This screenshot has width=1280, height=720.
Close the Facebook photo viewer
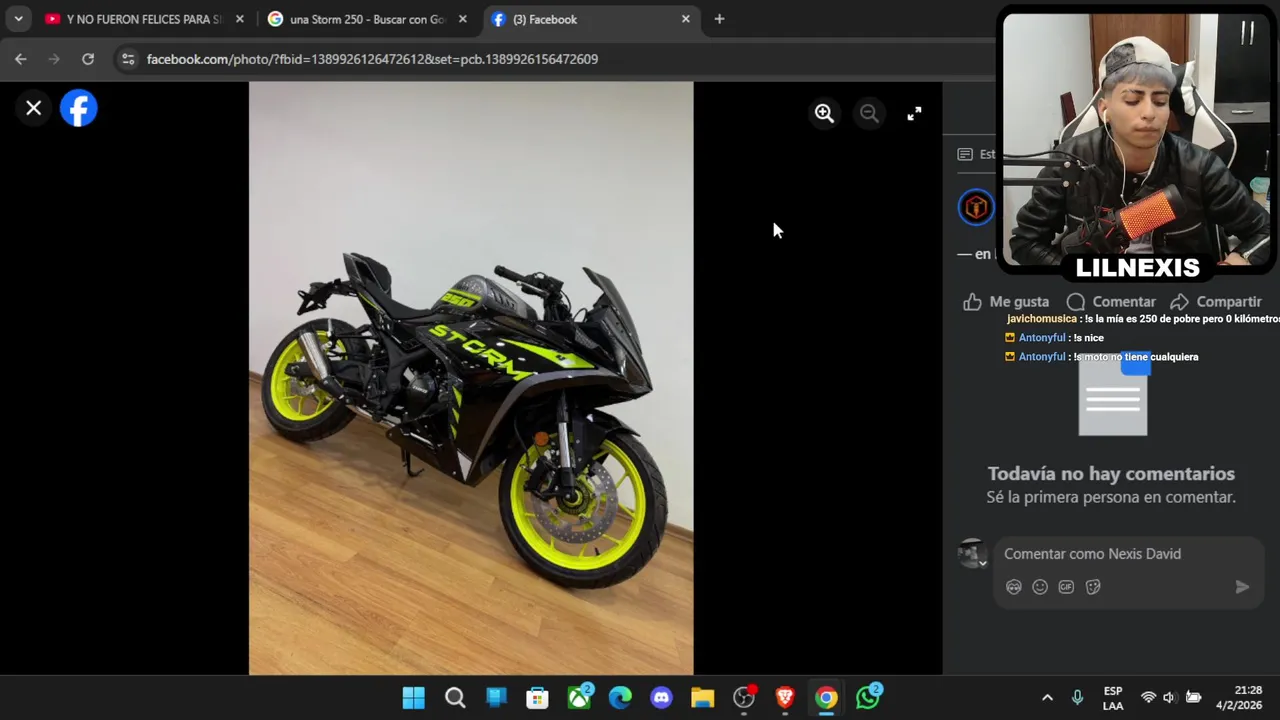click(x=33, y=108)
